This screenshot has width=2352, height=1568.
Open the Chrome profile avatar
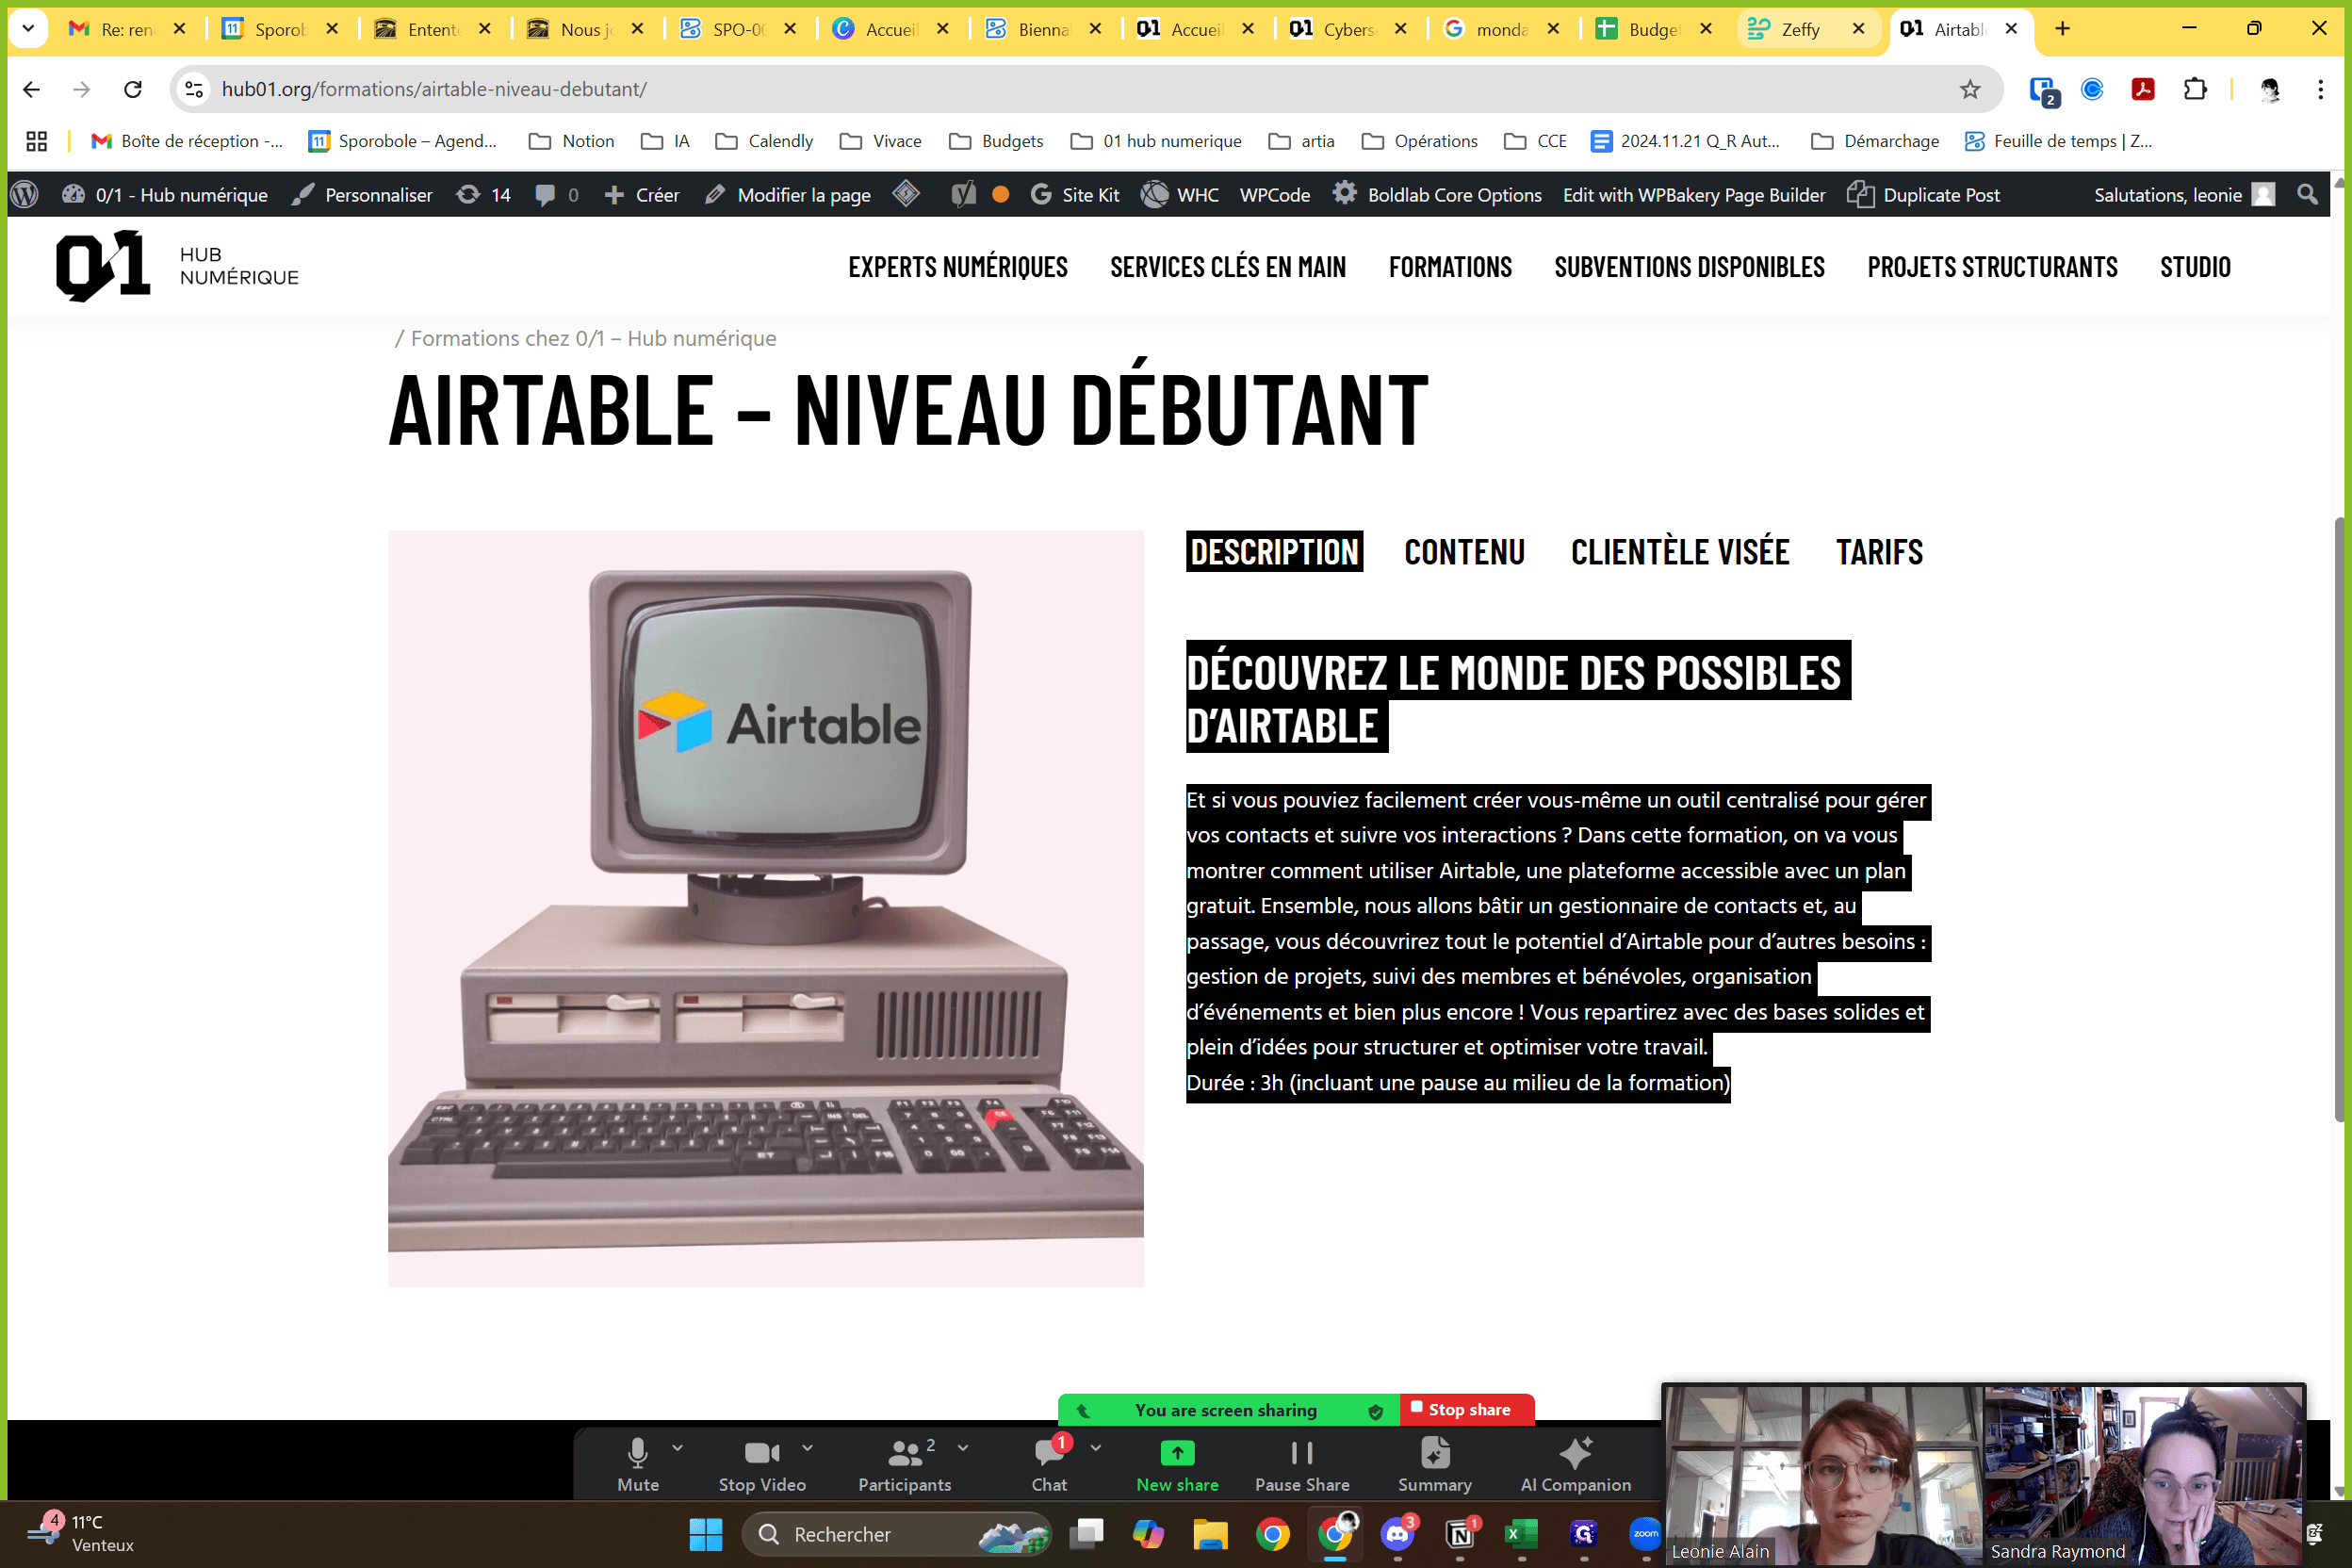point(2269,89)
